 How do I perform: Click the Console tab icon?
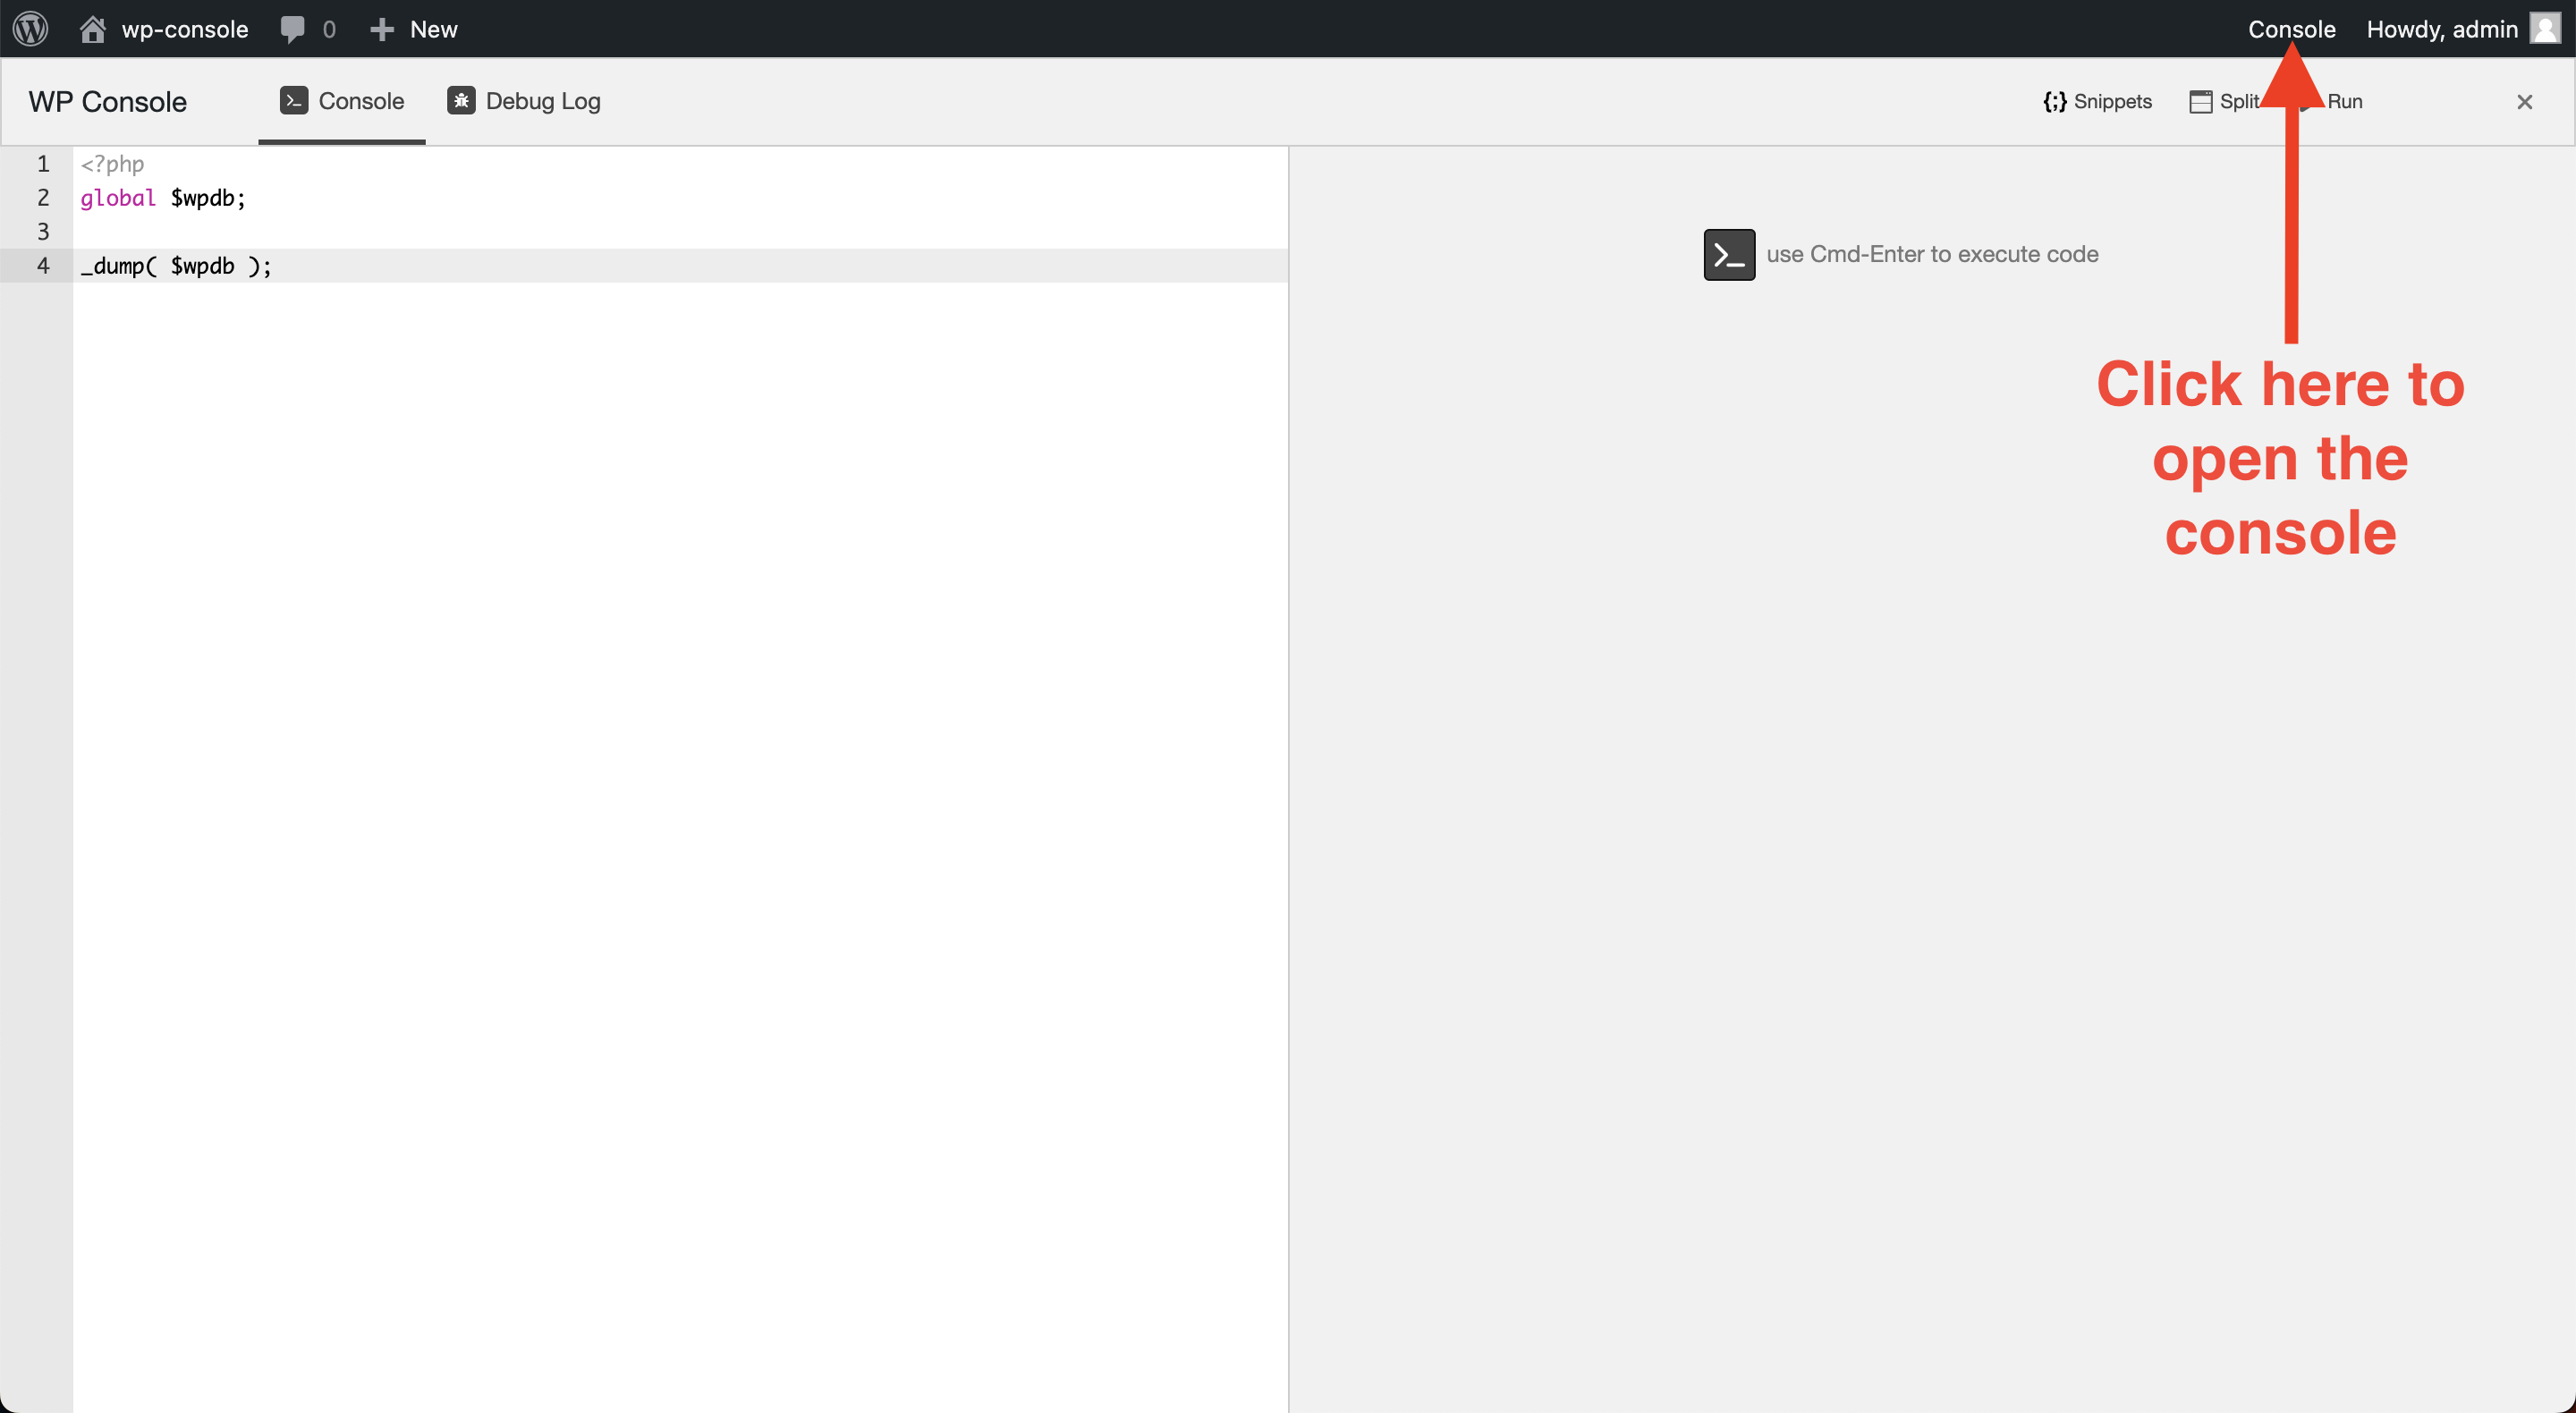coord(294,101)
